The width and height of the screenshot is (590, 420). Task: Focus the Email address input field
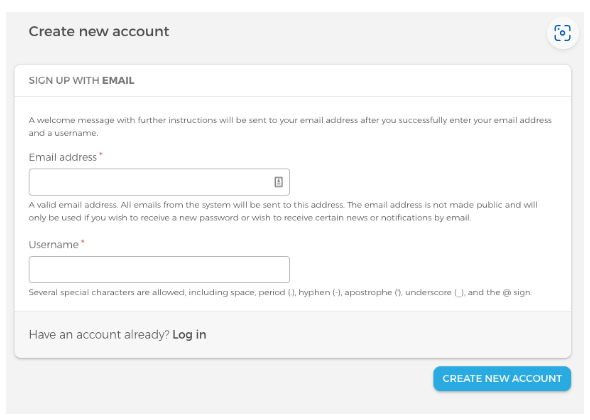click(x=159, y=182)
